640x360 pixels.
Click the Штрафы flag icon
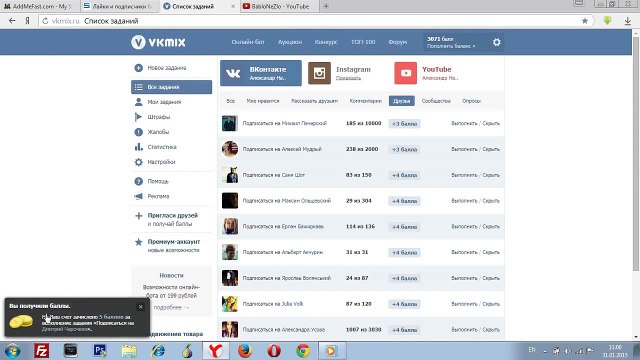138,117
